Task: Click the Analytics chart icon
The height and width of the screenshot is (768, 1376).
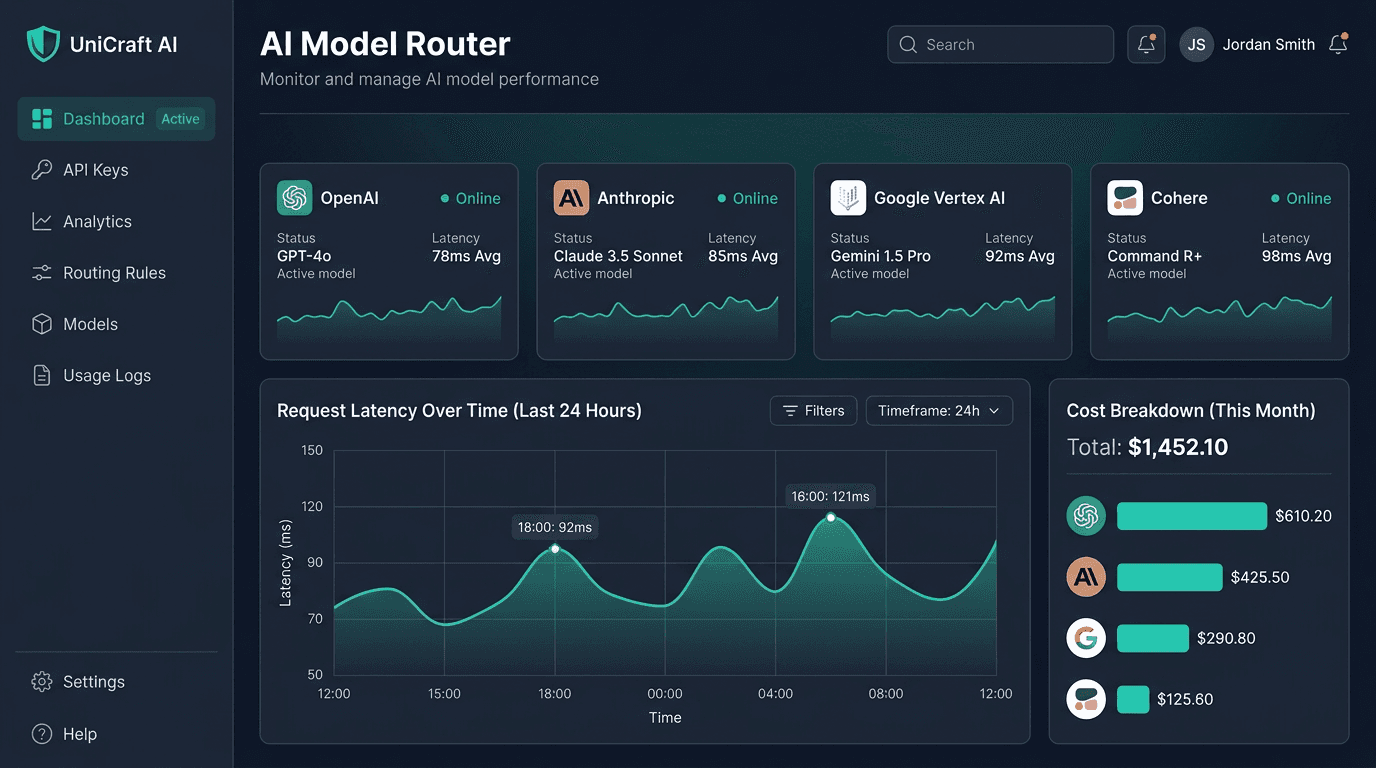Action: tap(42, 221)
